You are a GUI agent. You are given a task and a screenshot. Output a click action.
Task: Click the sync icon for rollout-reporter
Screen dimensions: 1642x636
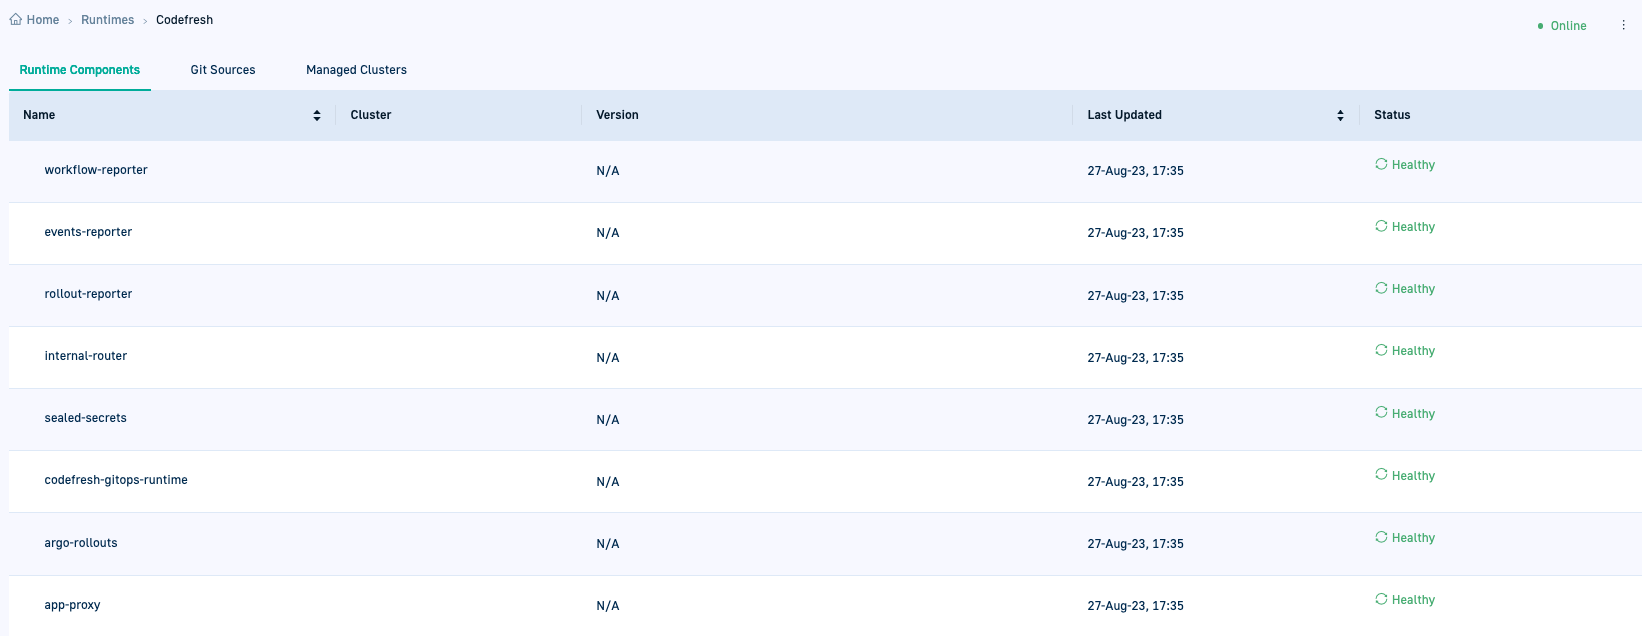(1381, 288)
